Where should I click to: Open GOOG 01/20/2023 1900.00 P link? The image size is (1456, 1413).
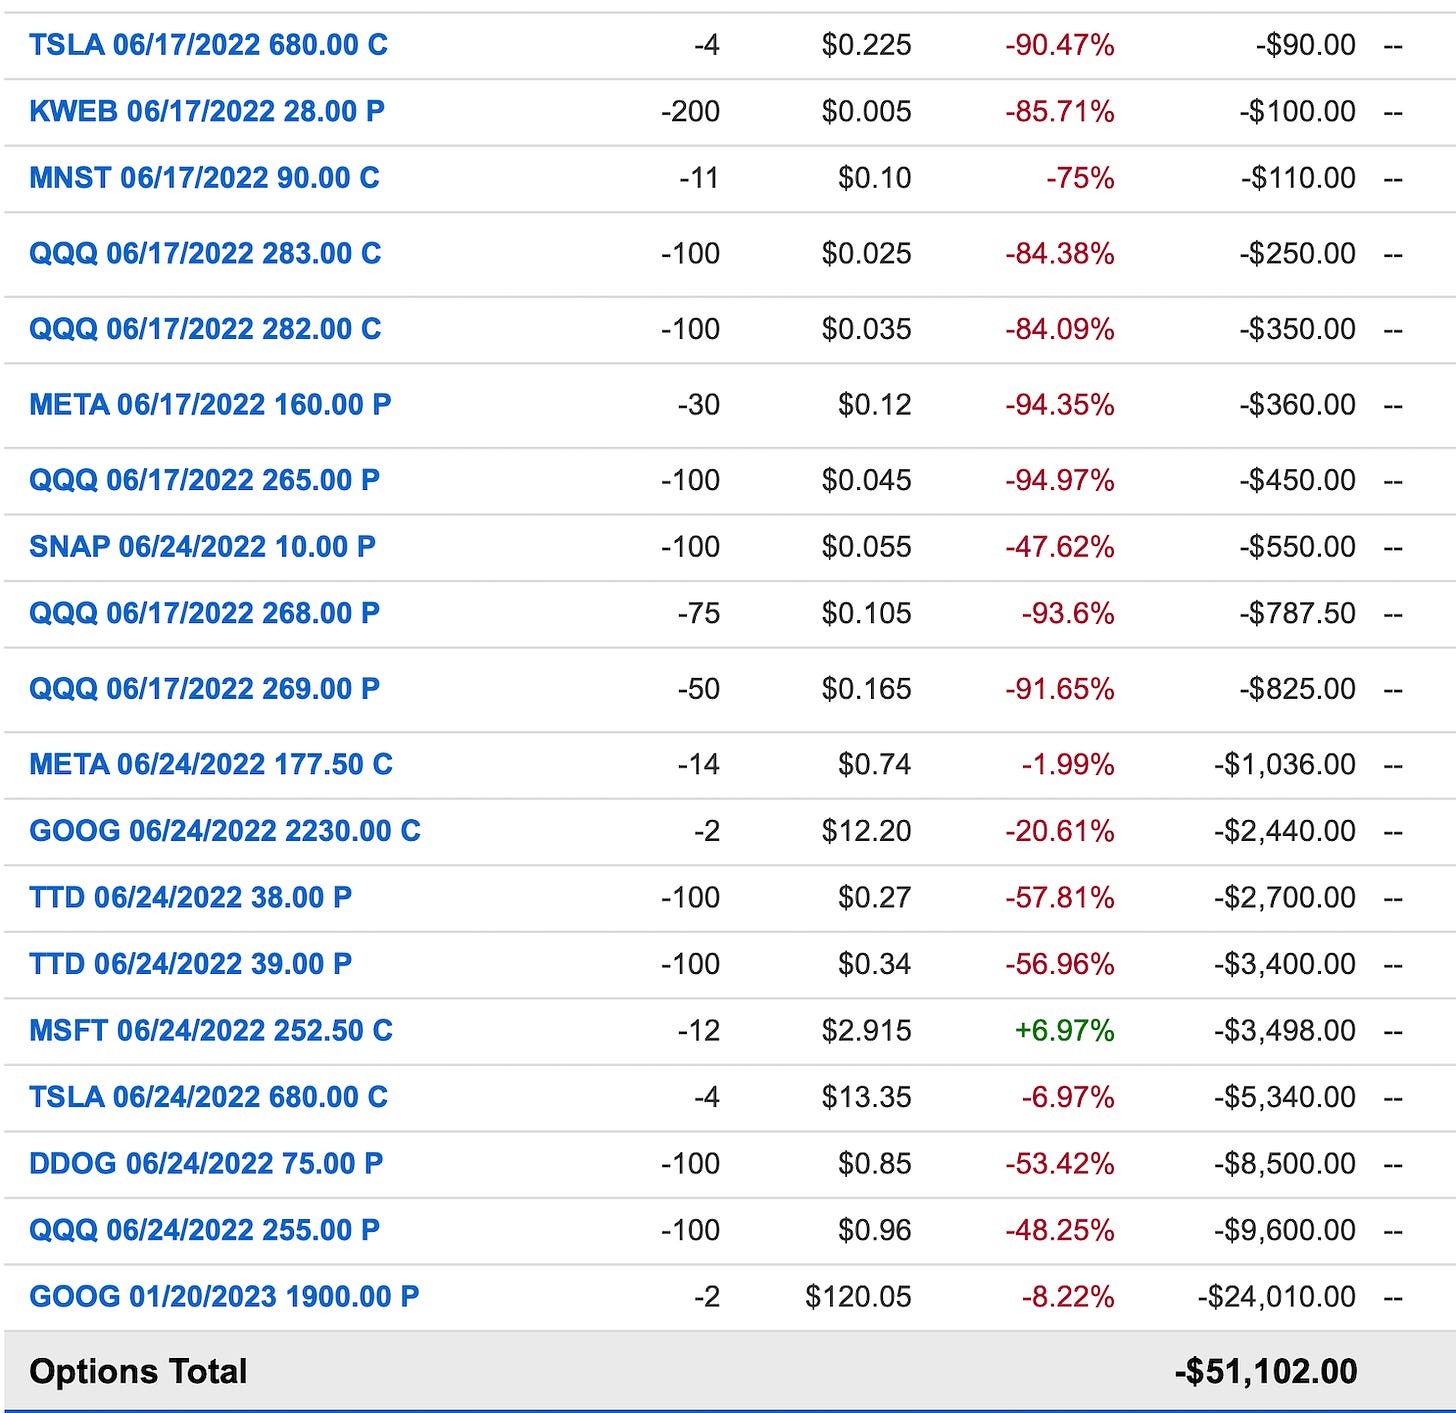[224, 1297]
